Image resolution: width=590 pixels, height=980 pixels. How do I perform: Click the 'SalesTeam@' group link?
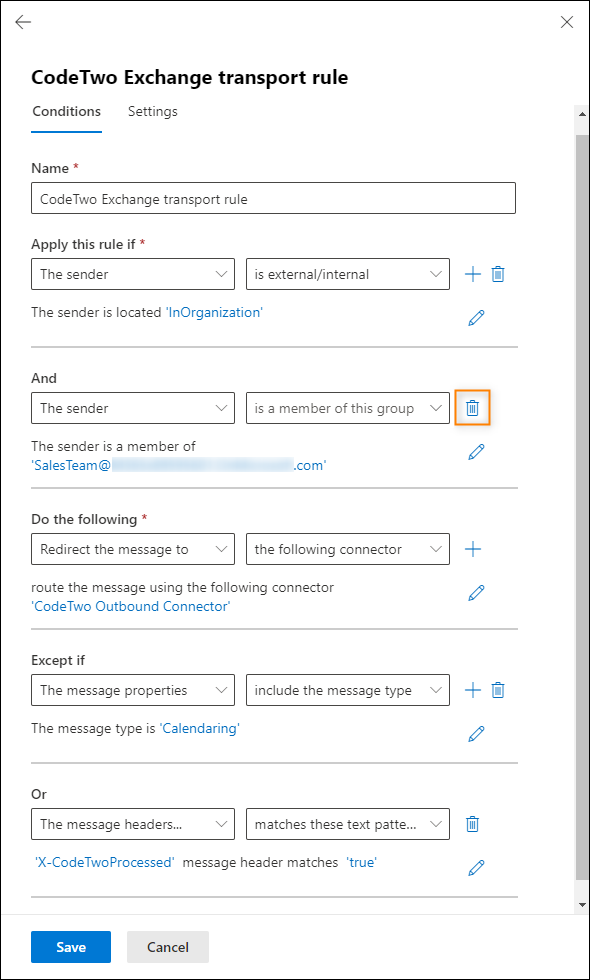point(178,465)
